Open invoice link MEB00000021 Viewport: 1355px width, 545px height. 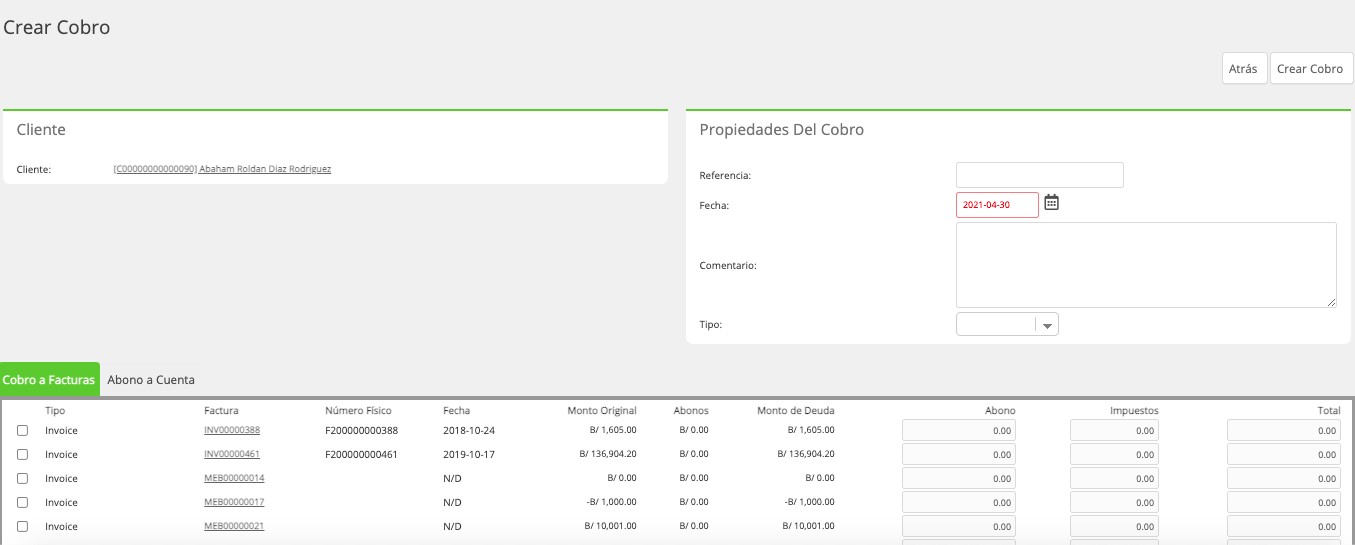pyautogui.click(x=234, y=526)
